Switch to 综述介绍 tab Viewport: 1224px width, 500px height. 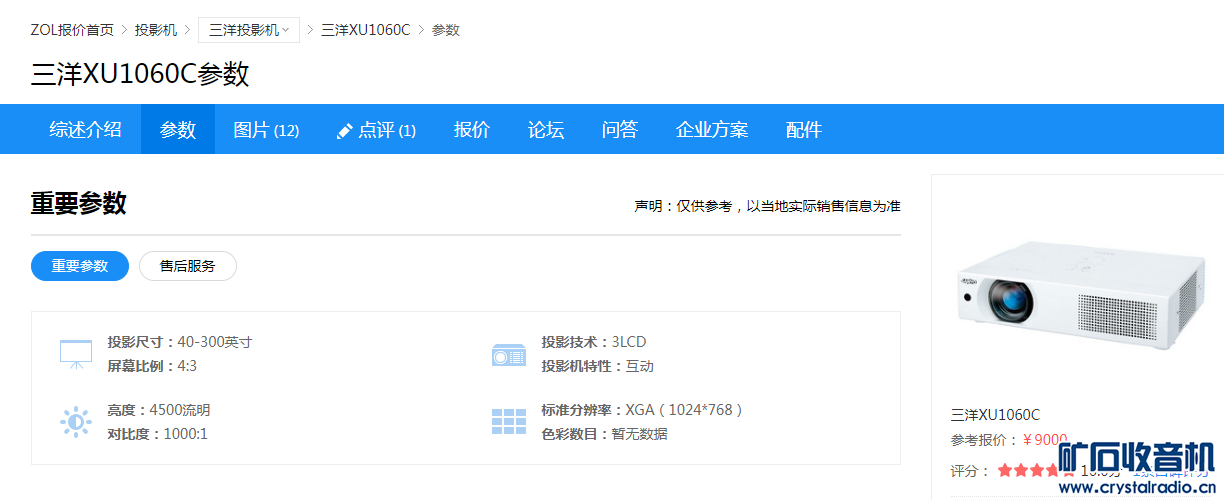(x=86, y=129)
